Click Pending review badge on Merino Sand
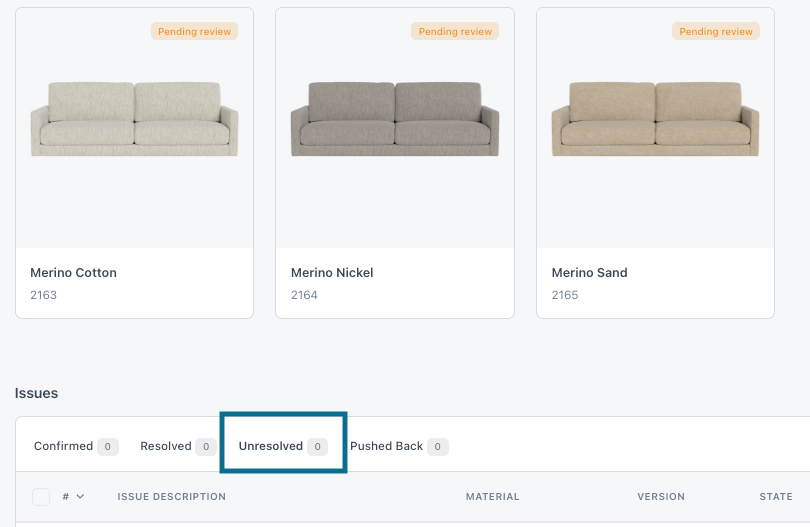The height and width of the screenshot is (527, 810). pyautogui.click(x=715, y=32)
